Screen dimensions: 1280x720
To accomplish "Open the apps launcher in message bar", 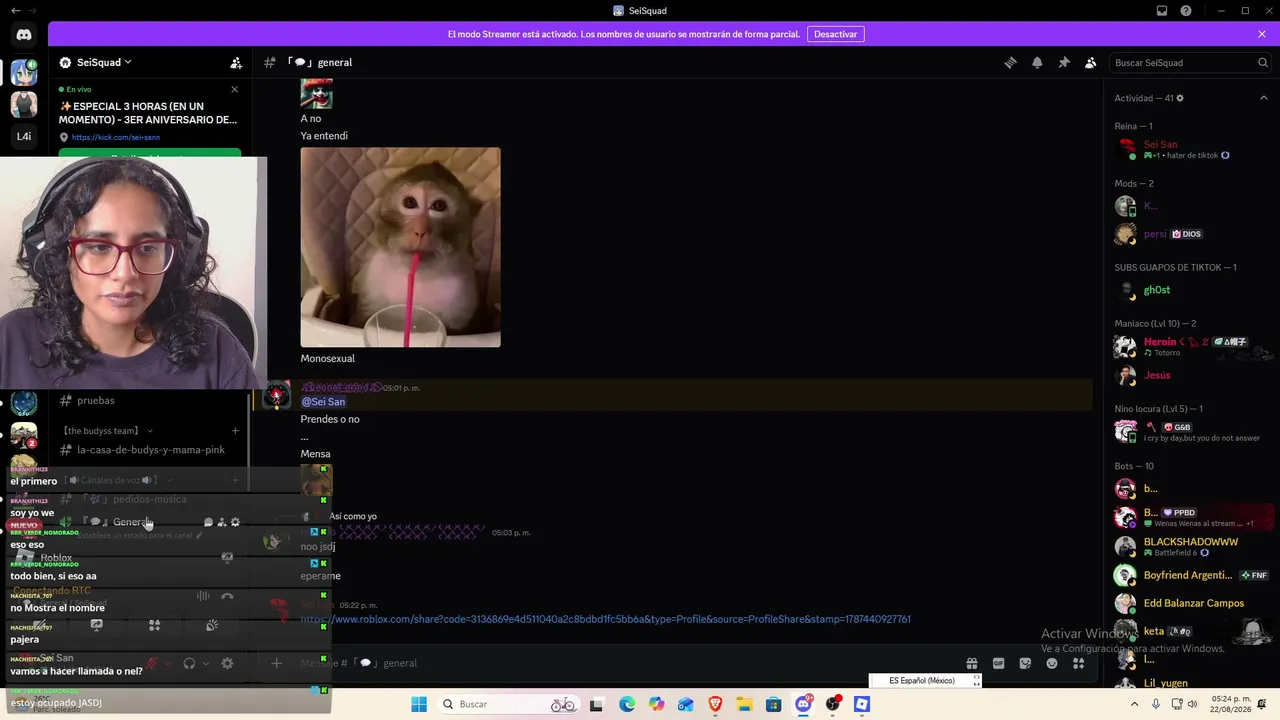I will click(x=1078, y=663).
